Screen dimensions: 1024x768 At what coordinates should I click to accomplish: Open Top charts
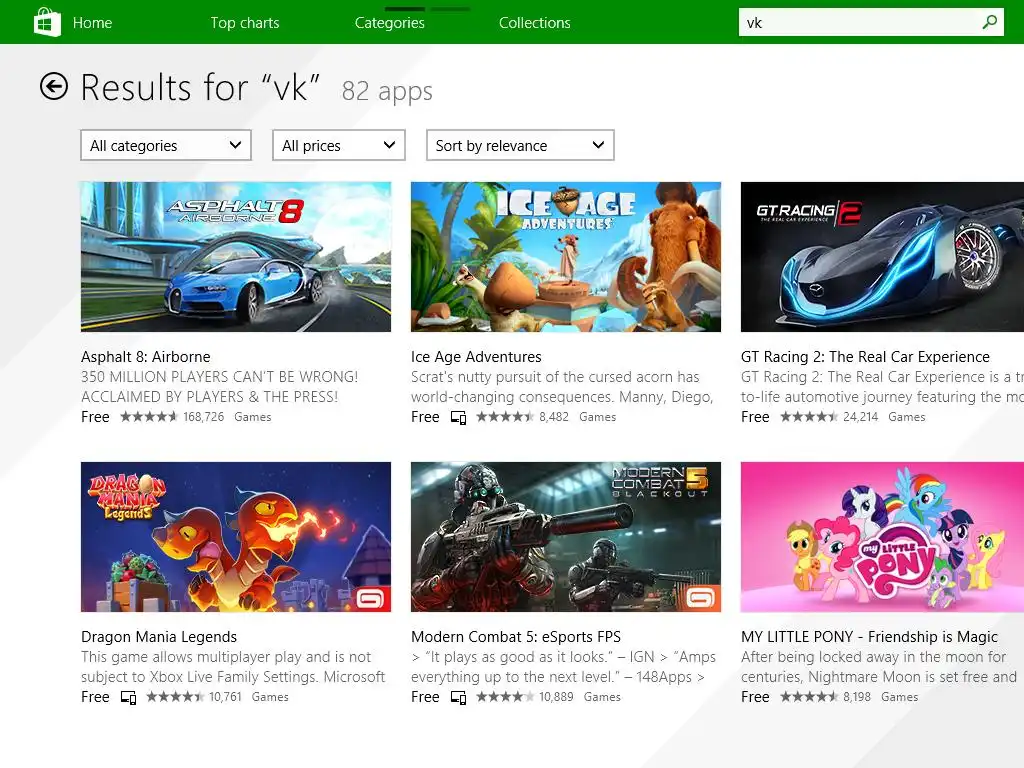coord(245,23)
